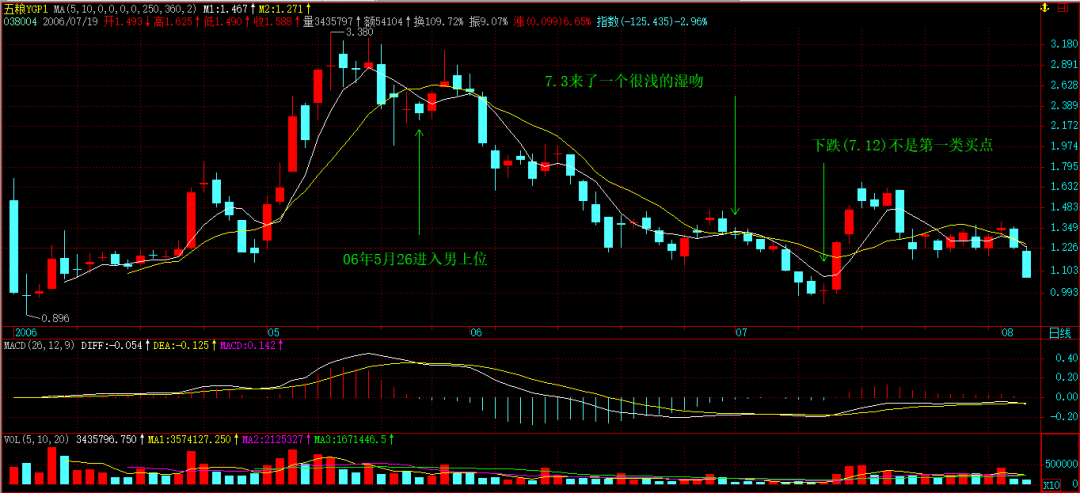The width and height of the screenshot is (1080, 493).
Task: Click the stock name 五粮YGP1
Action: (x=27, y=8)
